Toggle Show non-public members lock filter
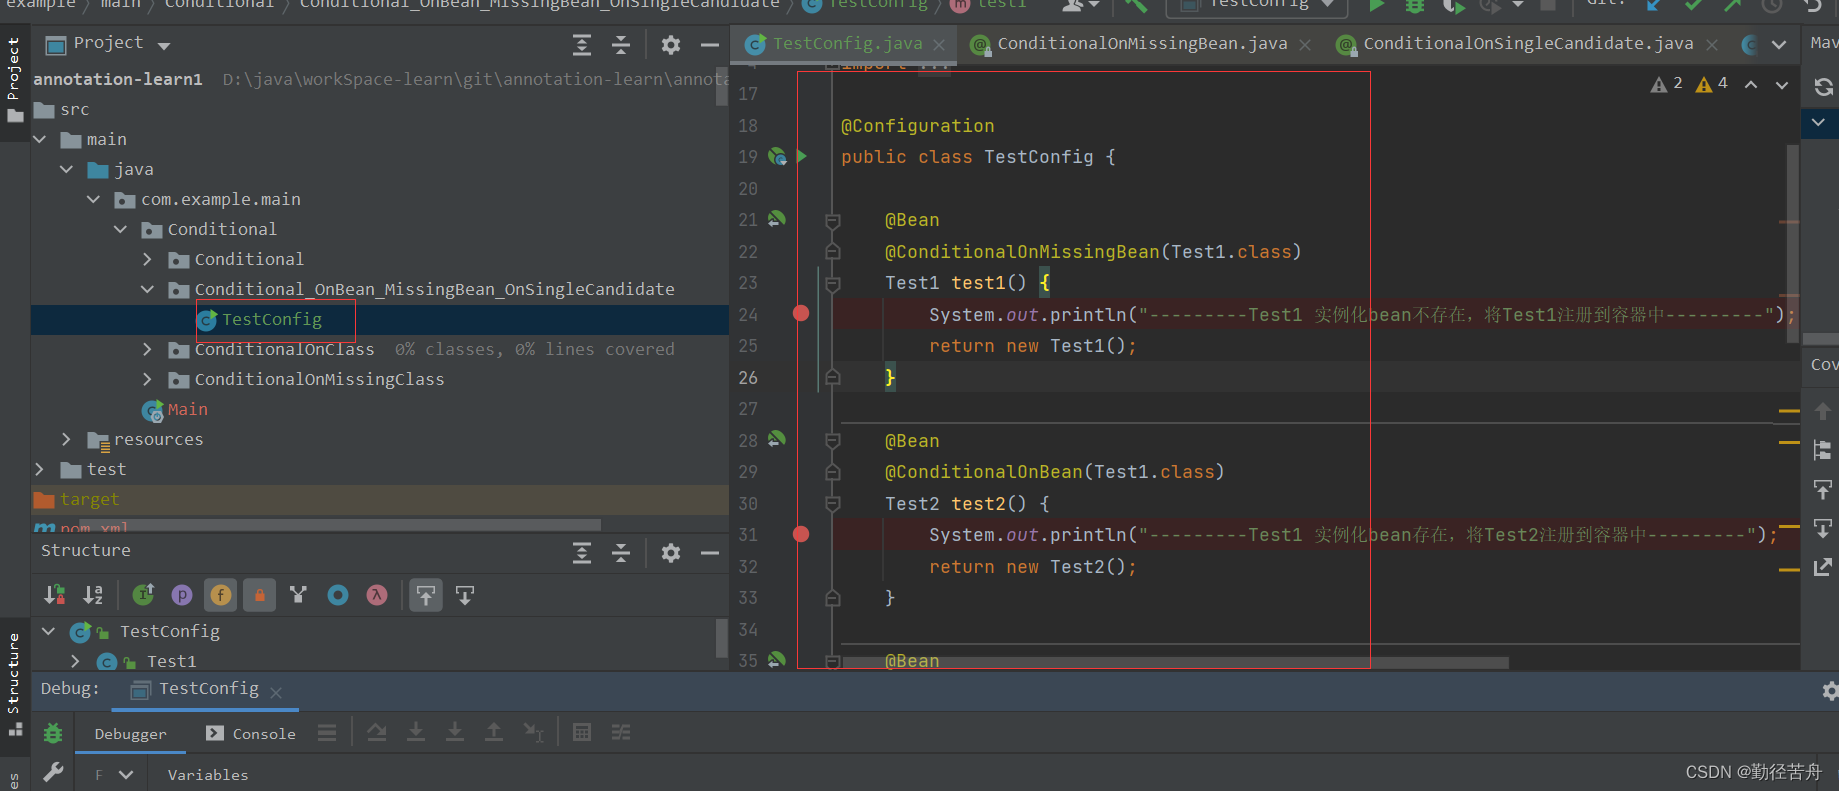Screen dimensions: 1839x791 tap(260, 595)
